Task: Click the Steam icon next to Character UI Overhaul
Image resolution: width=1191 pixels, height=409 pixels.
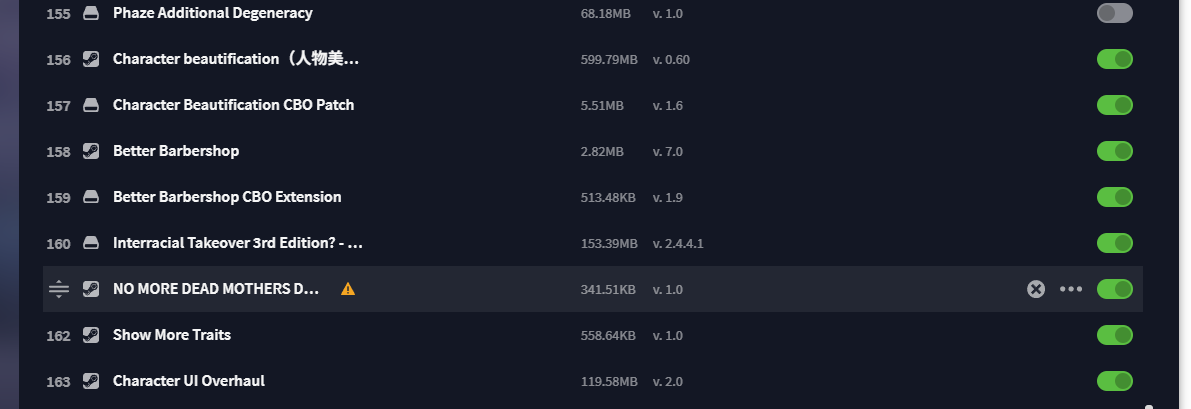Action: pos(91,381)
